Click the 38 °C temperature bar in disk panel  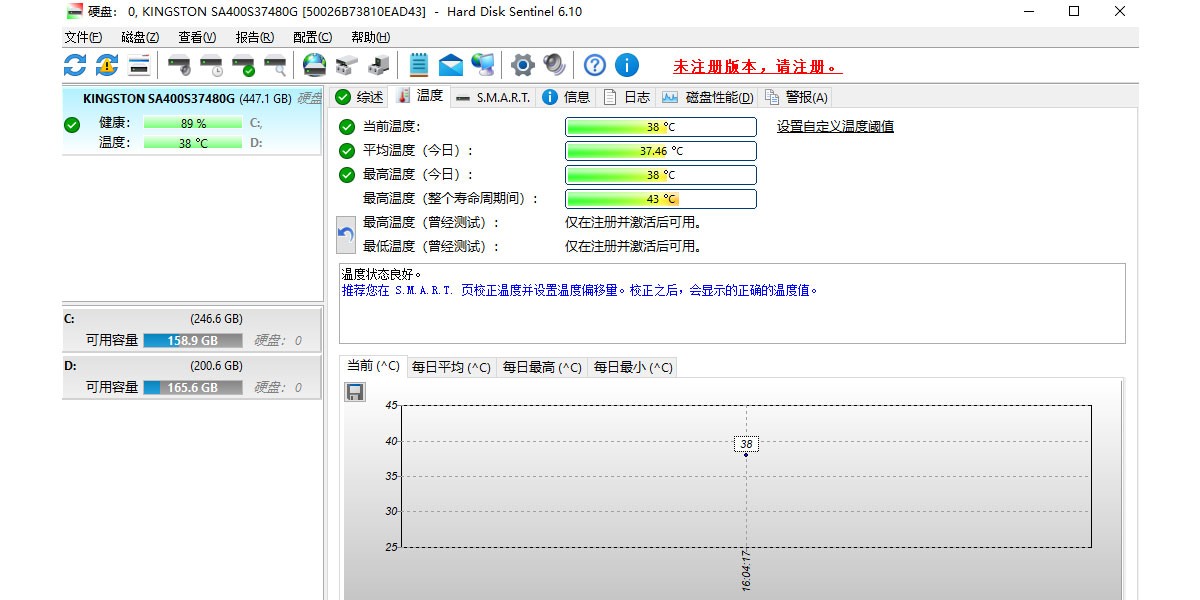[x=193, y=143]
